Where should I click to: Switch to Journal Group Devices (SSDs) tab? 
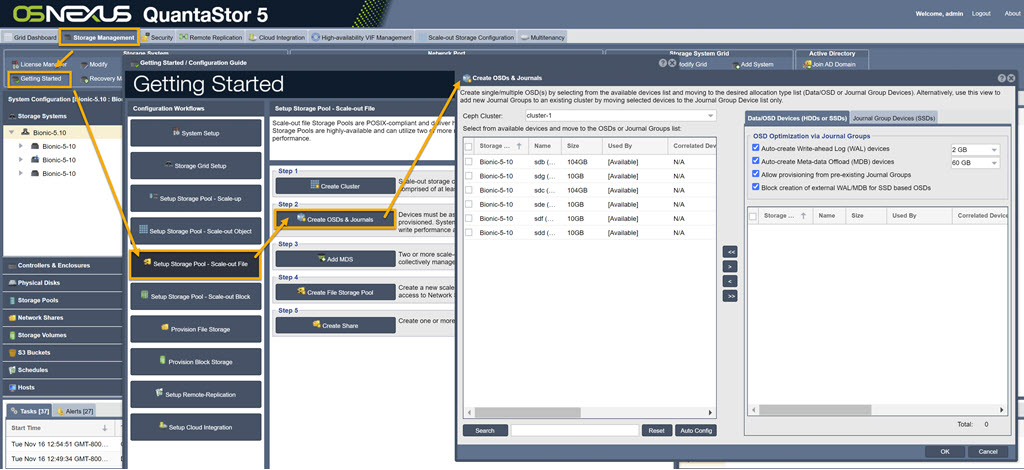893,118
